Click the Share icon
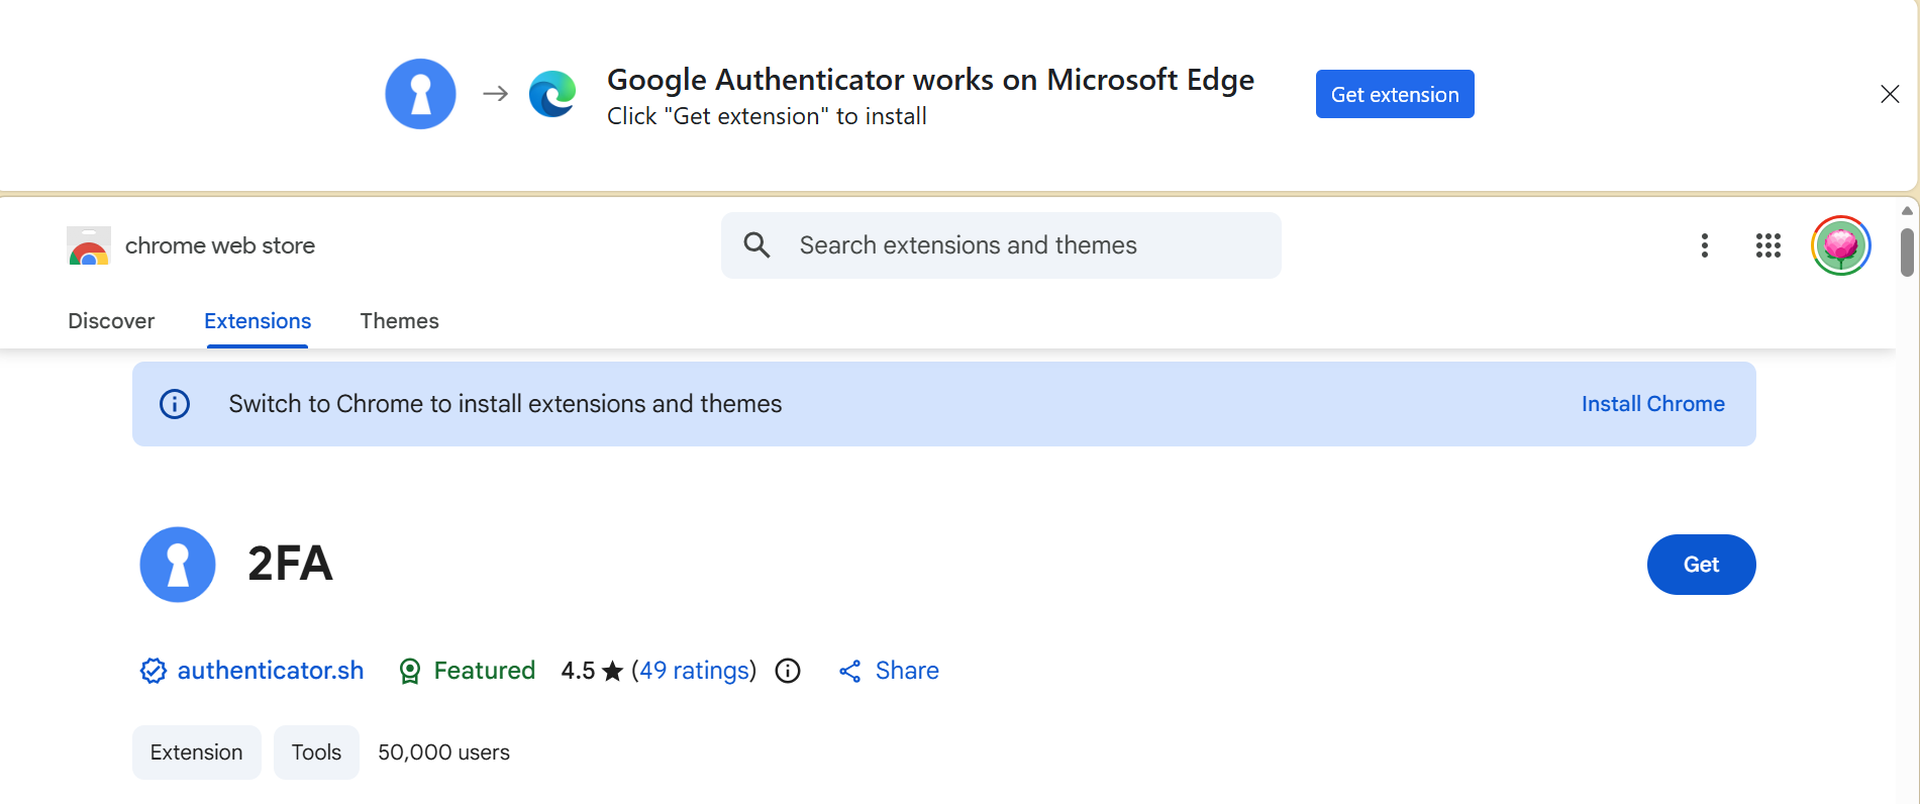 click(850, 671)
